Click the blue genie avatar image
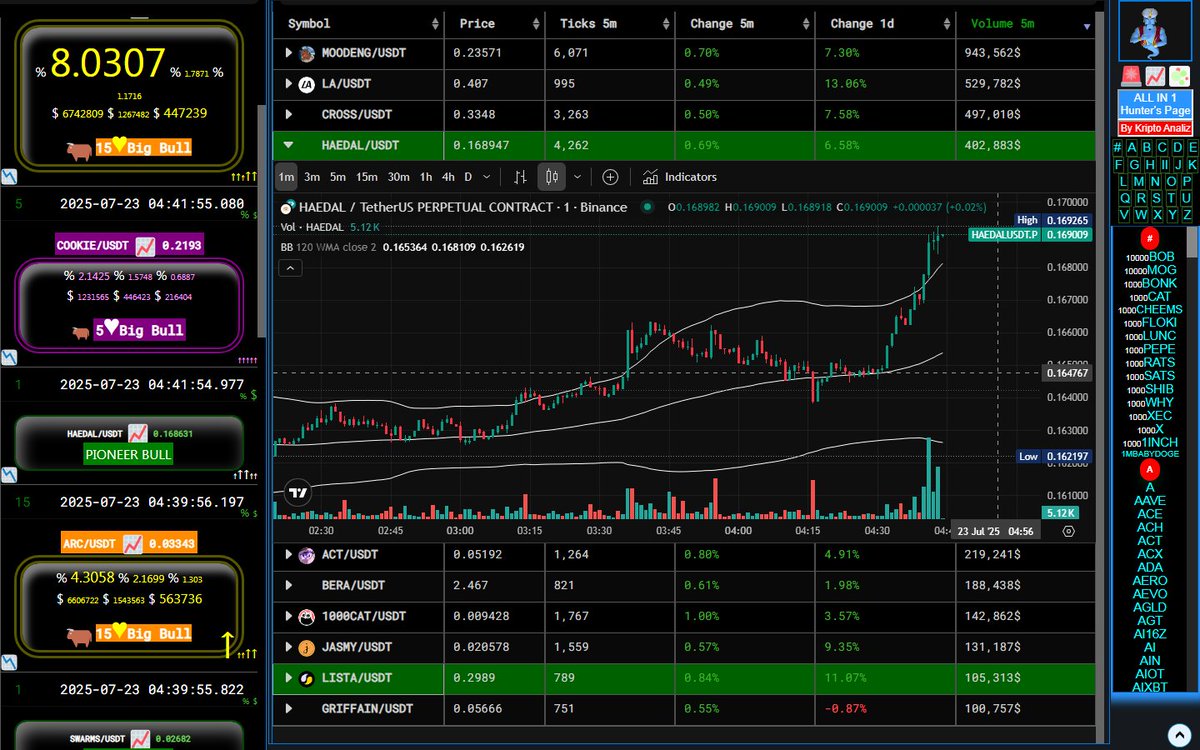 (x=1154, y=33)
